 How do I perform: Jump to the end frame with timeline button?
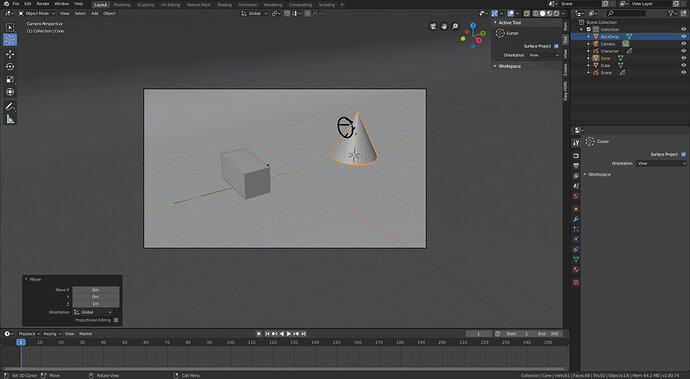(x=304, y=334)
